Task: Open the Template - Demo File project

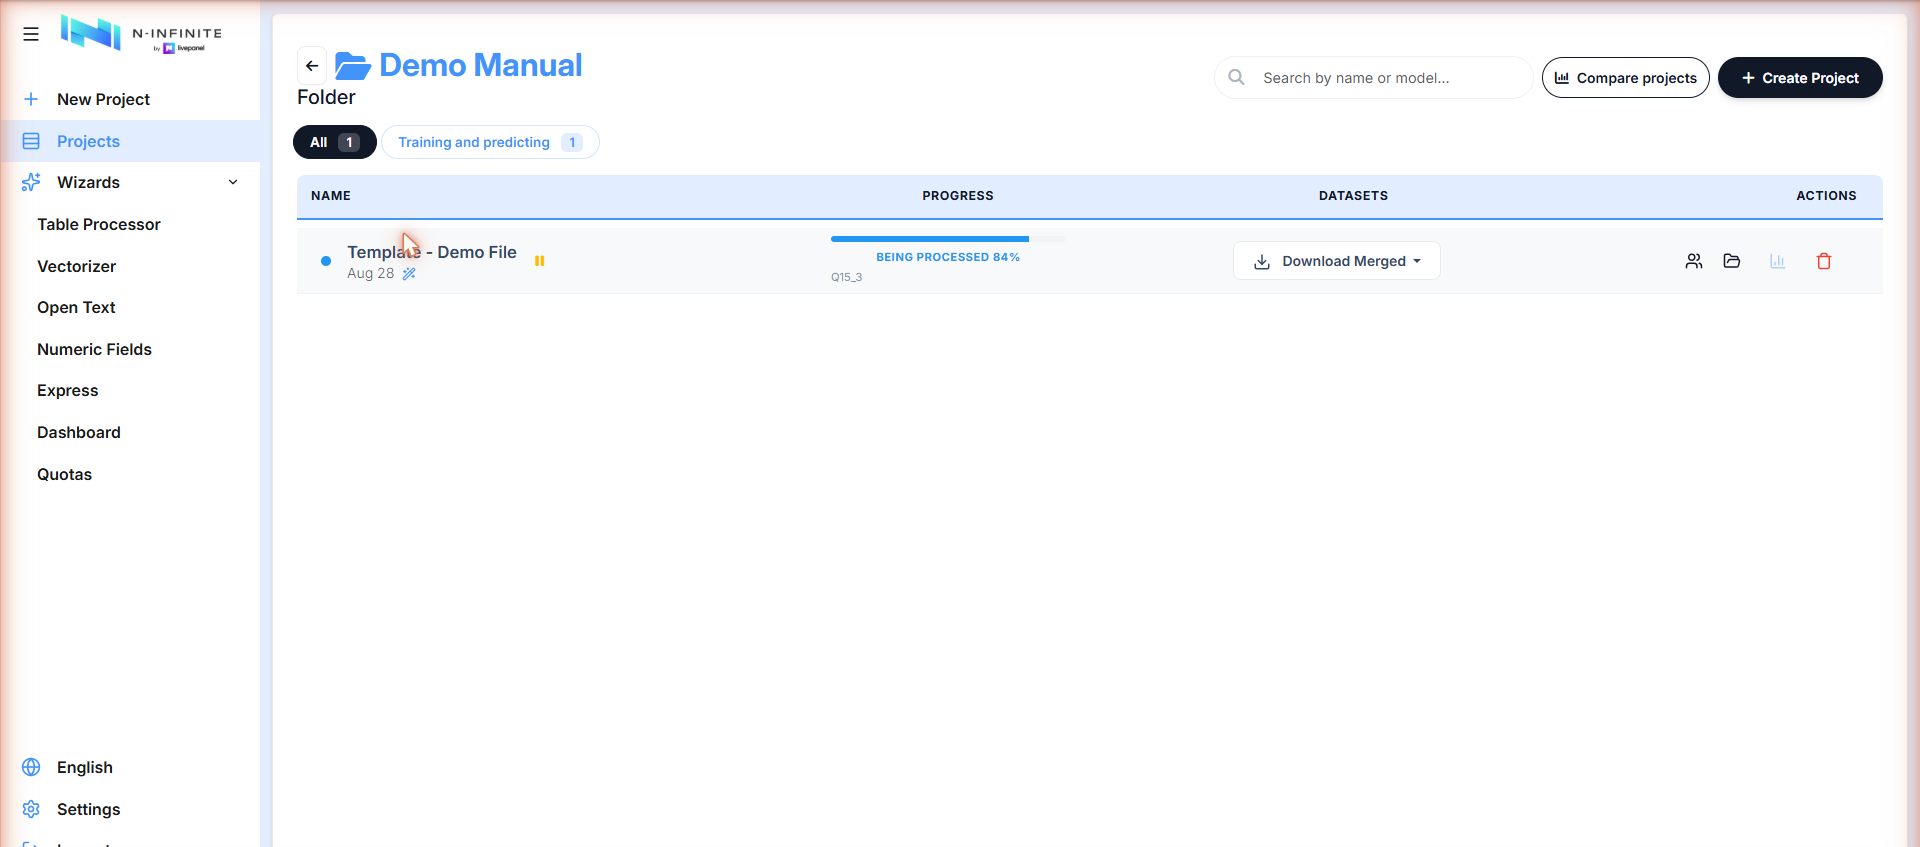Action: [432, 252]
